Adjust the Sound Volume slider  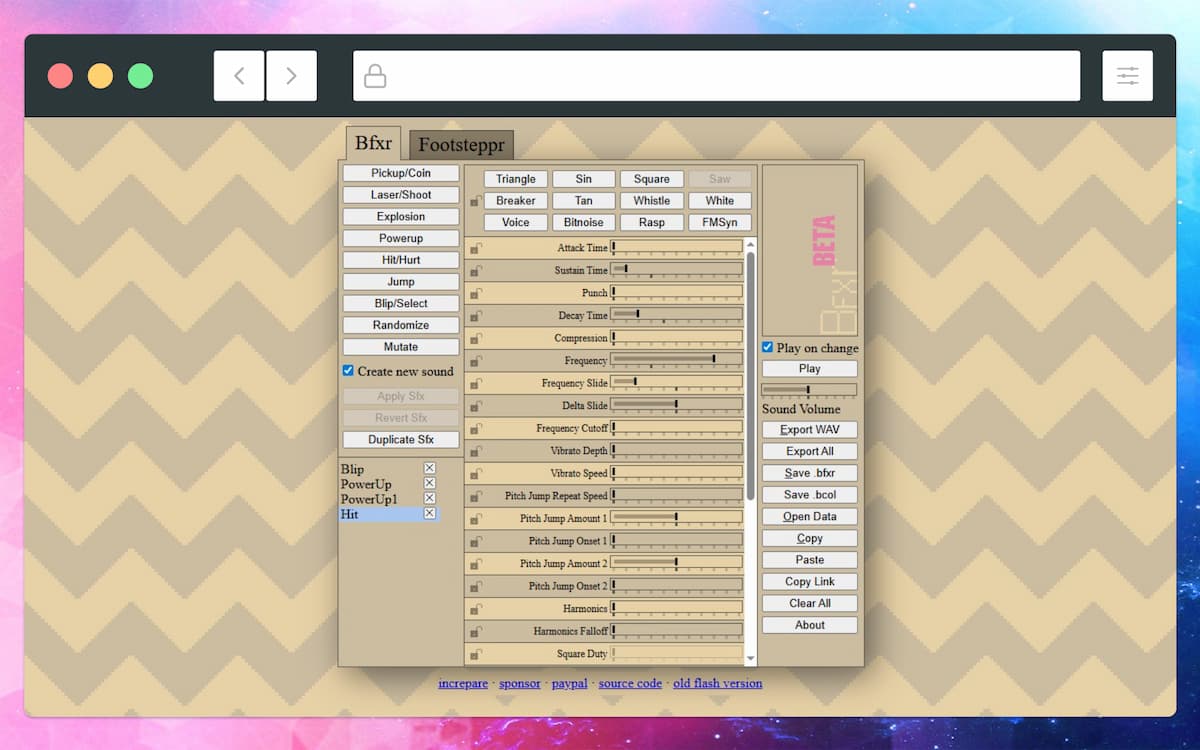809,390
